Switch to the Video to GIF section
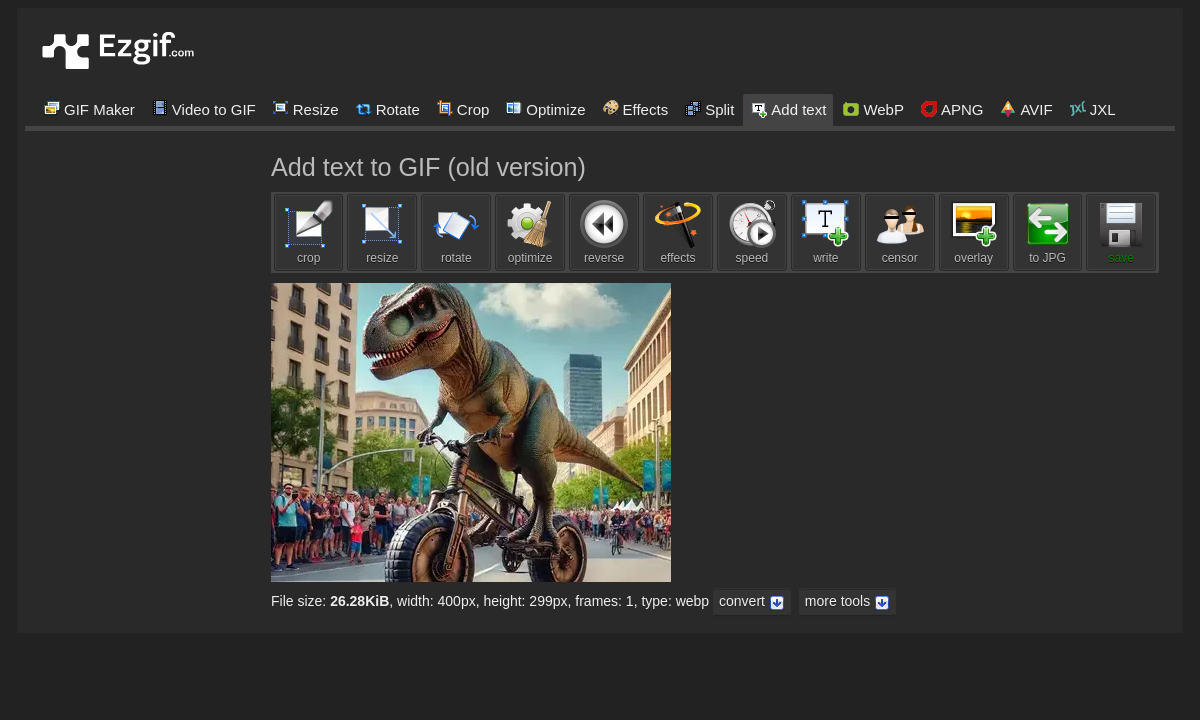Screen dimensions: 1200x720 (x=204, y=110)
